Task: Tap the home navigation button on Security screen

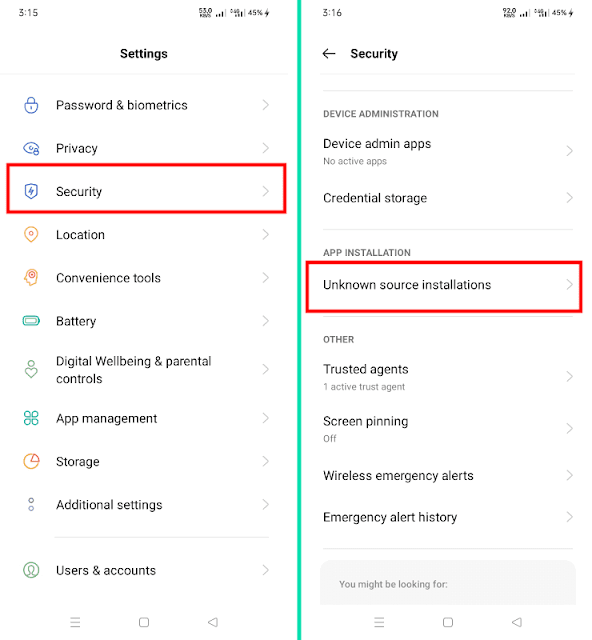Action: (x=448, y=622)
